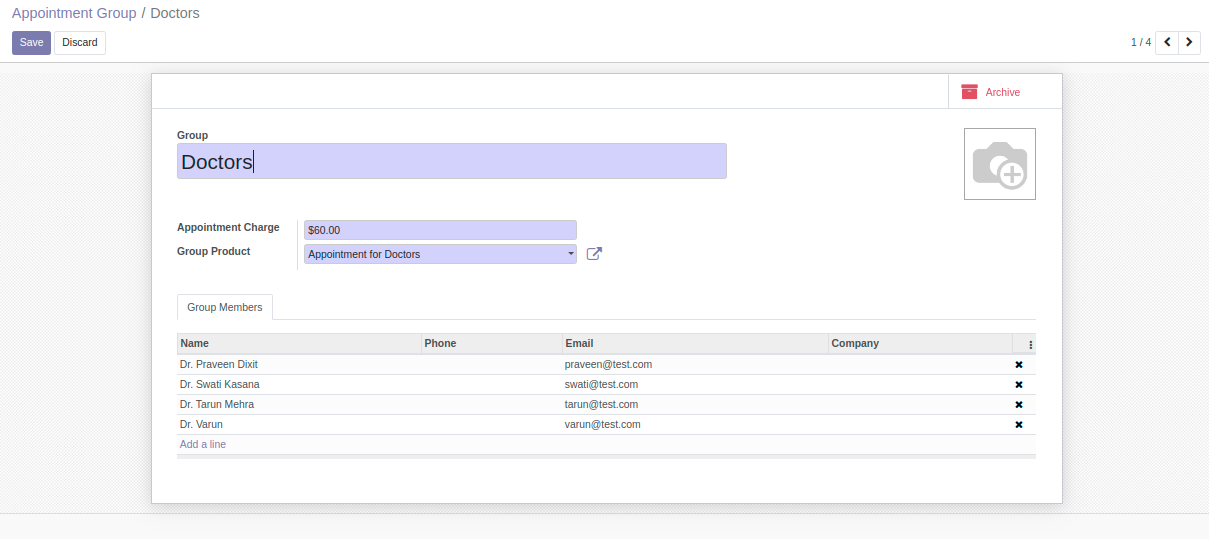
Task: Navigate to Appointment Group breadcrumb
Action: point(74,13)
